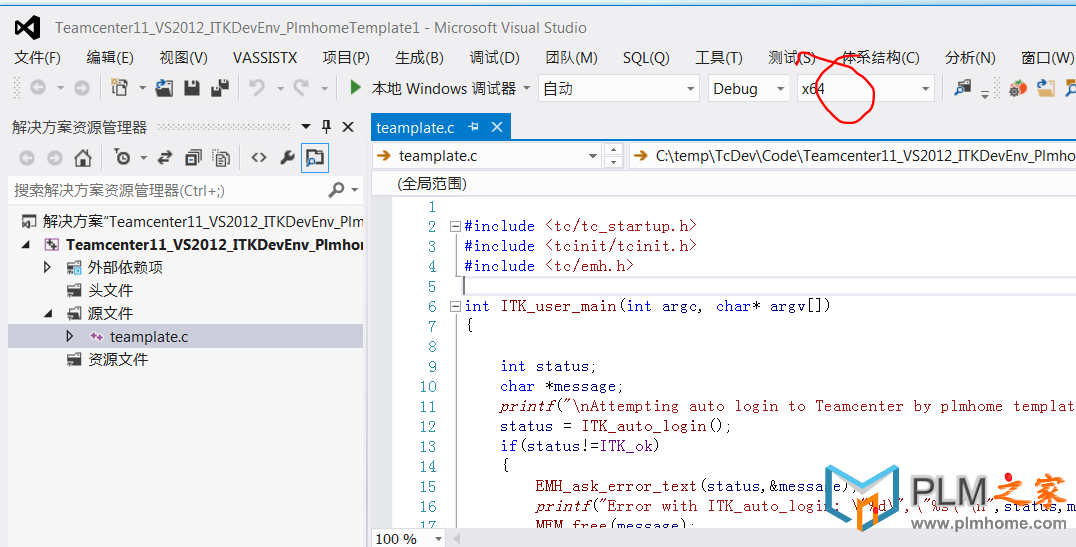The image size is (1076, 547).
Task: Click the tomato VASSISTX options icon
Action: pyautogui.click(x=1018, y=88)
